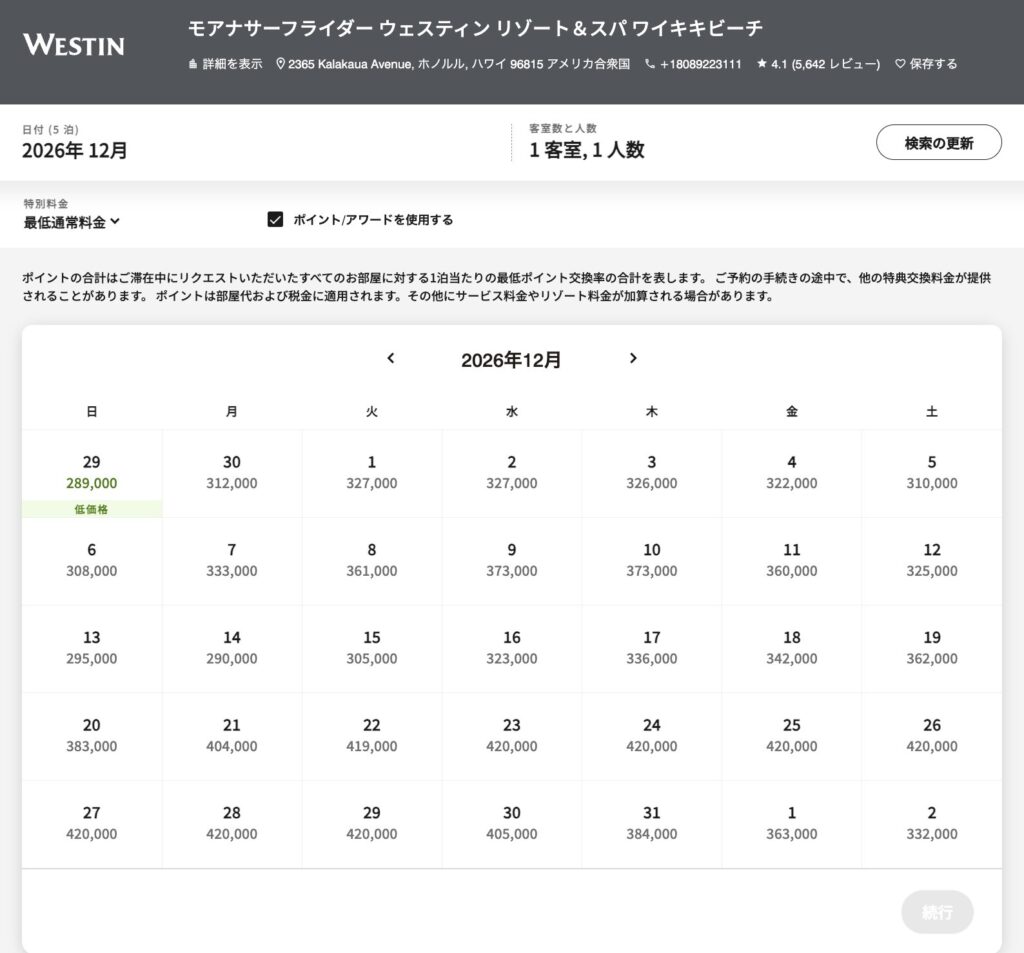This screenshot has width=1024, height=953.
Task: Select December 26 date cell
Action: [932, 736]
